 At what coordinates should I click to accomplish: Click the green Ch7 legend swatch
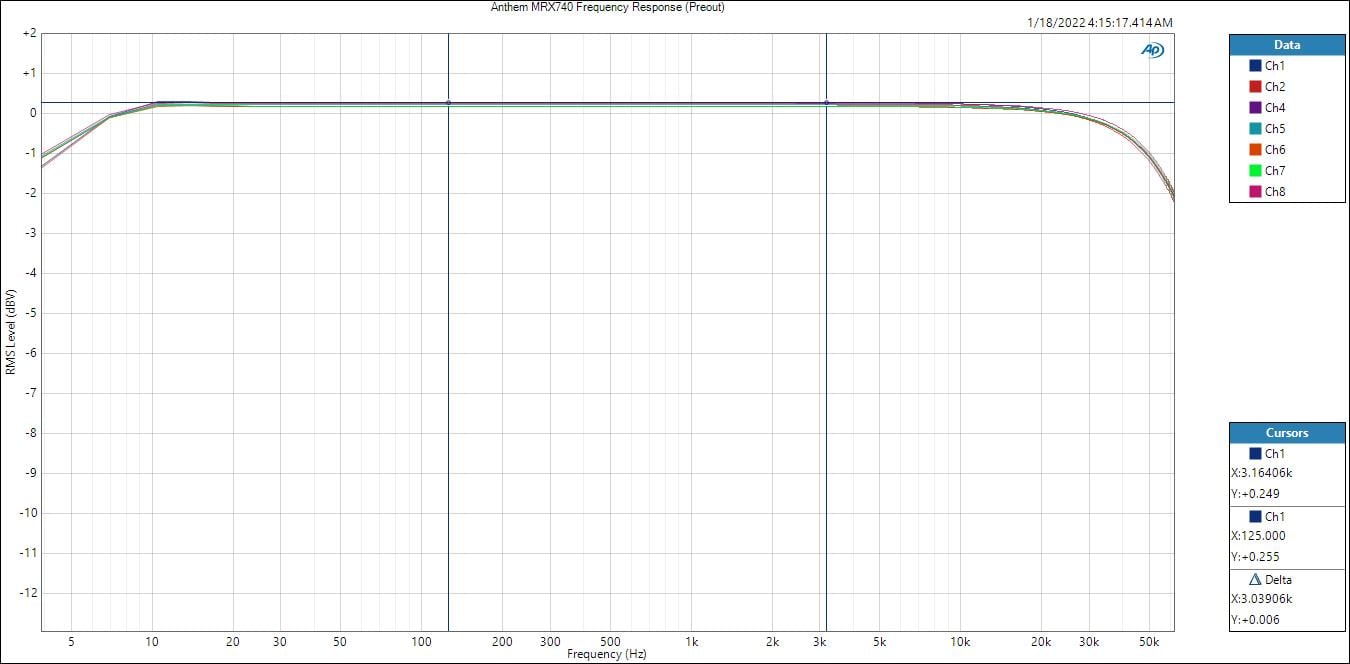pyautogui.click(x=1255, y=171)
